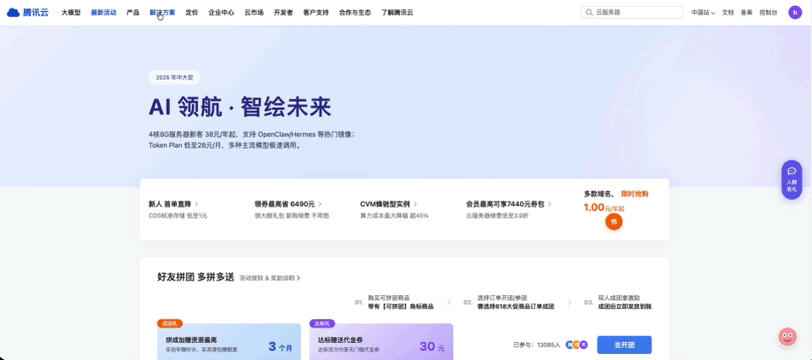The width and height of the screenshot is (812, 360).
Task: Click the 领大额礼包 新购续费 不用愁 subtitle
Action: (292, 215)
